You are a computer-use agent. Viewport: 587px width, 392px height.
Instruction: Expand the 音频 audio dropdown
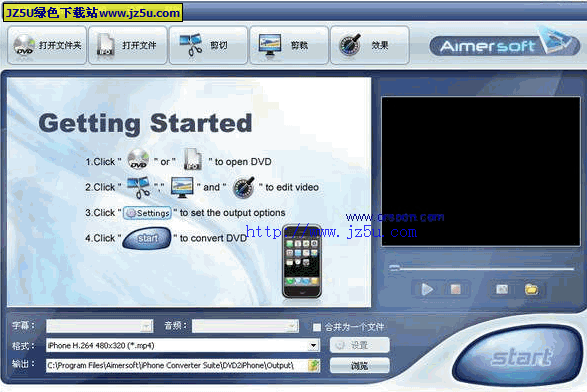(291, 326)
